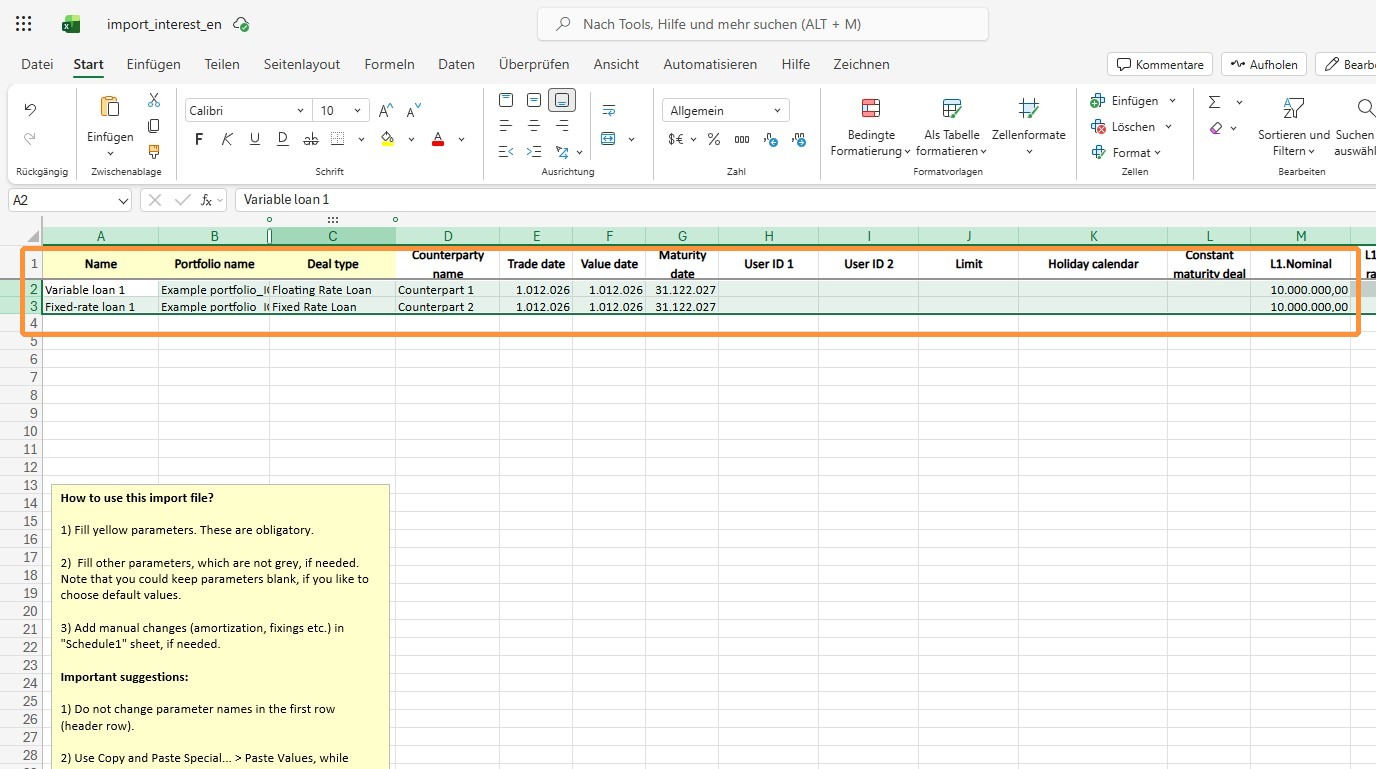The image size is (1376, 769).
Task: Toggle bold formatting (F)
Action: click(199, 139)
